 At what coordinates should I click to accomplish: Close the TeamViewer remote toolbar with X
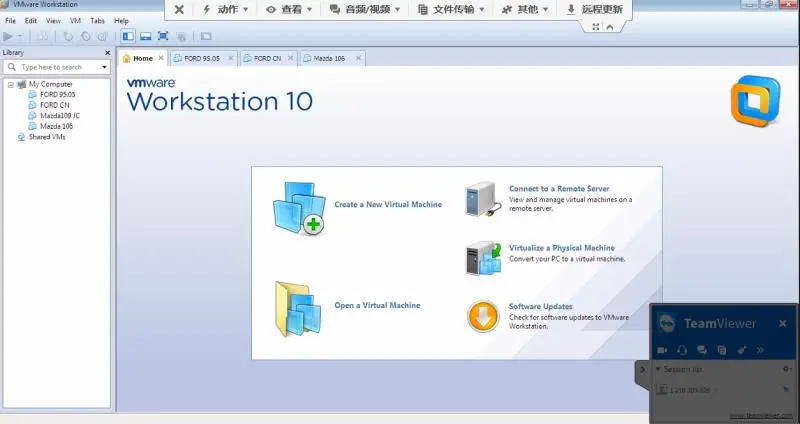179,9
